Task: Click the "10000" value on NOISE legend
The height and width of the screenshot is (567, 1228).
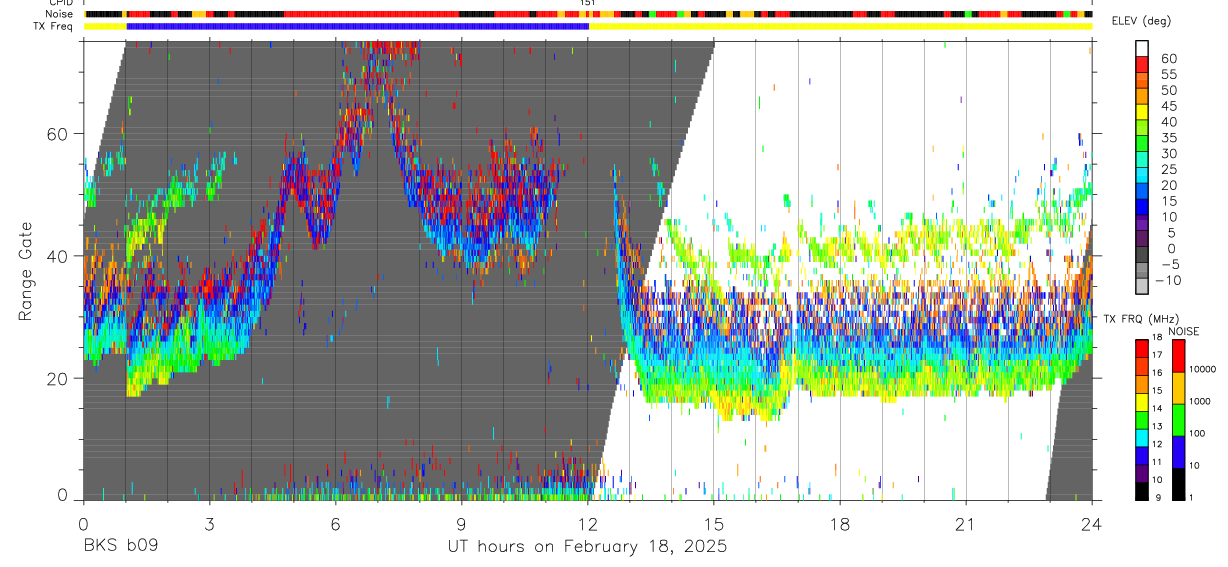Action: tap(1204, 369)
